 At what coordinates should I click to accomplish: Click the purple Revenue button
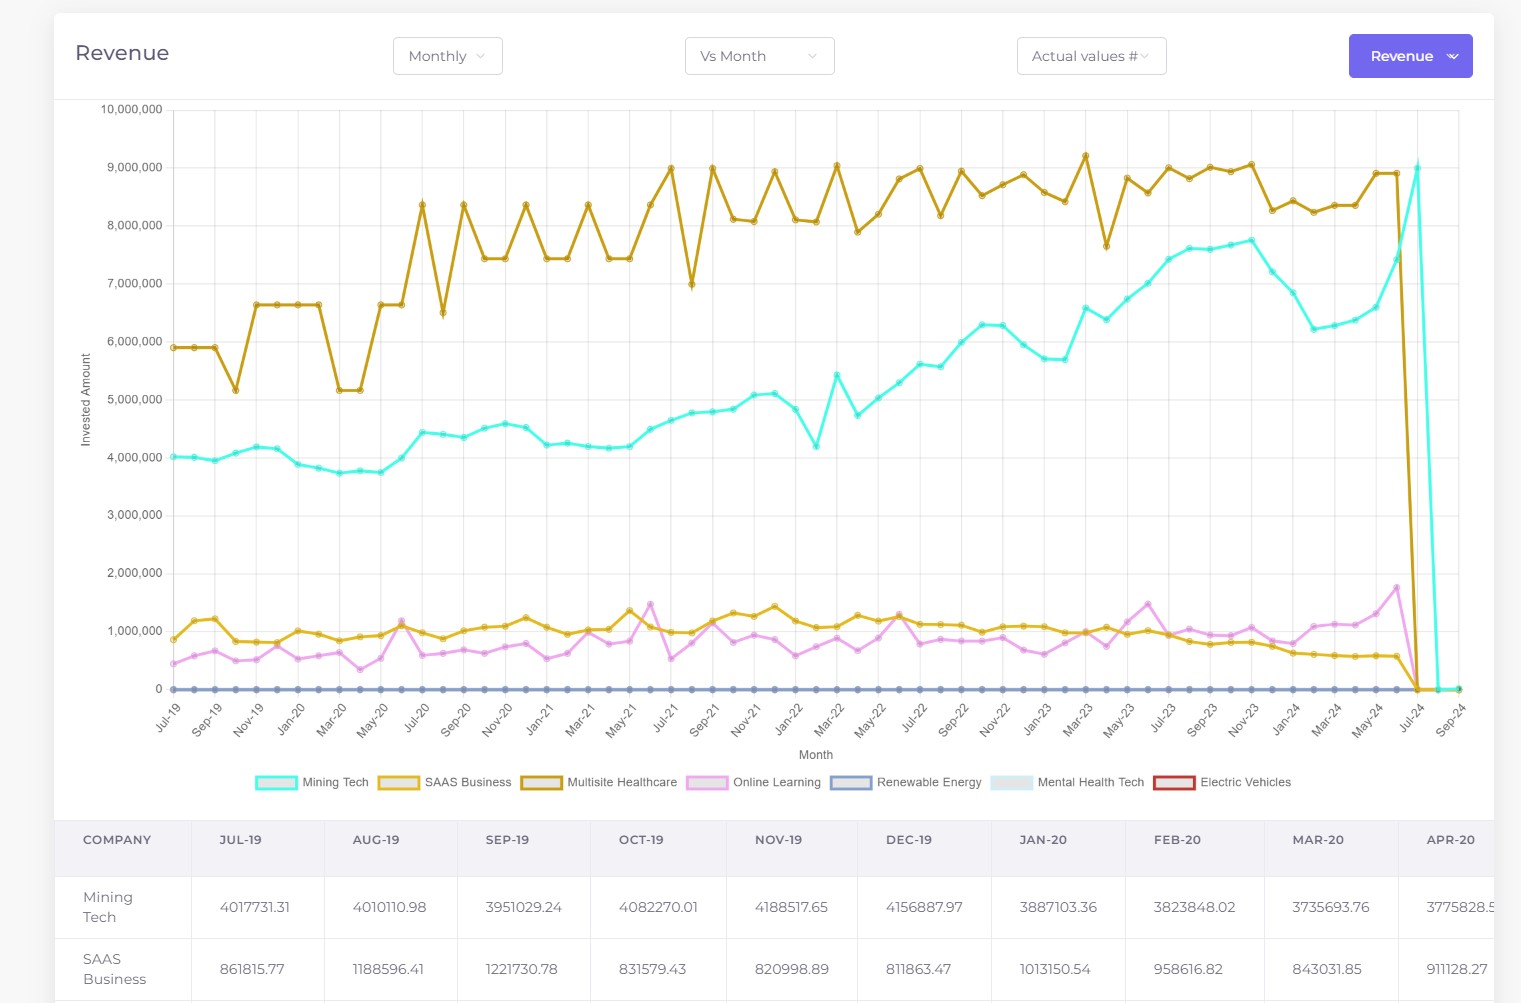click(1411, 56)
